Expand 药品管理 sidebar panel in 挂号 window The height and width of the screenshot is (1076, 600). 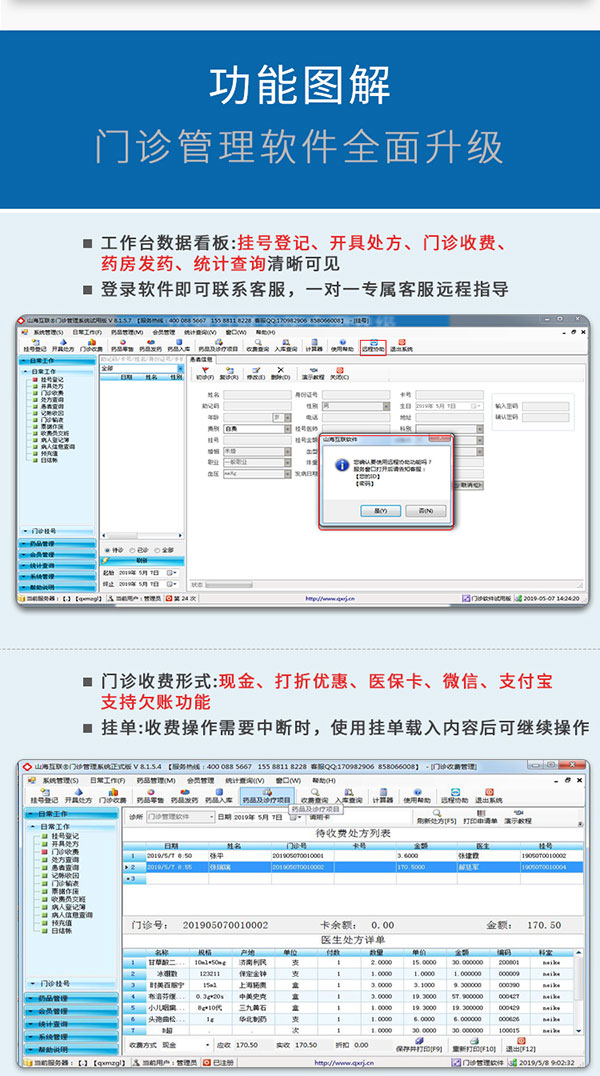(57, 543)
